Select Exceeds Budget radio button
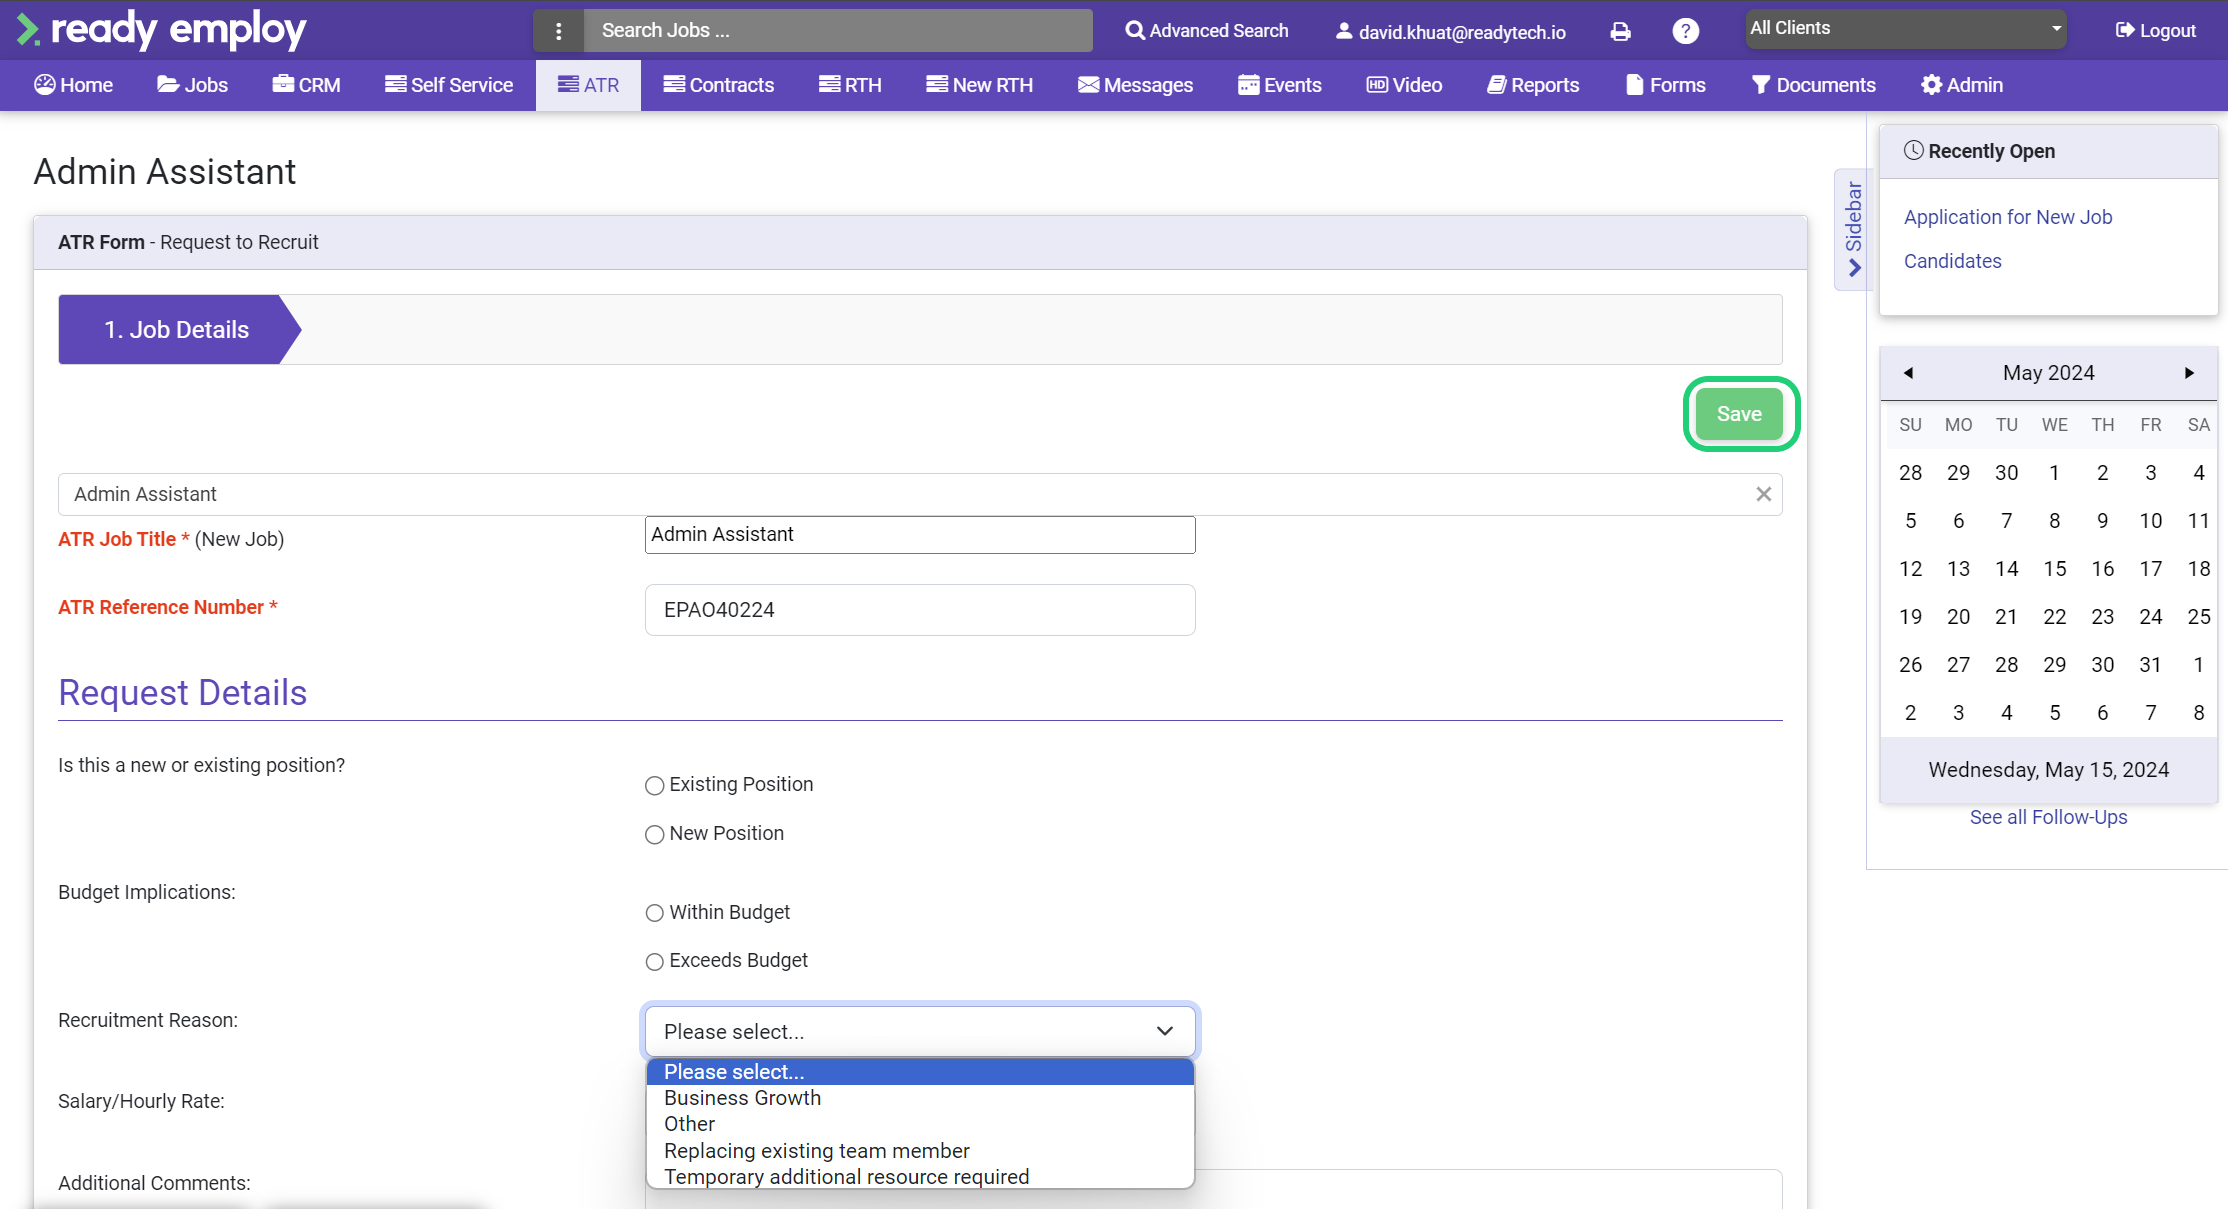Viewport: 2228px width, 1209px height. pyautogui.click(x=655, y=962)
